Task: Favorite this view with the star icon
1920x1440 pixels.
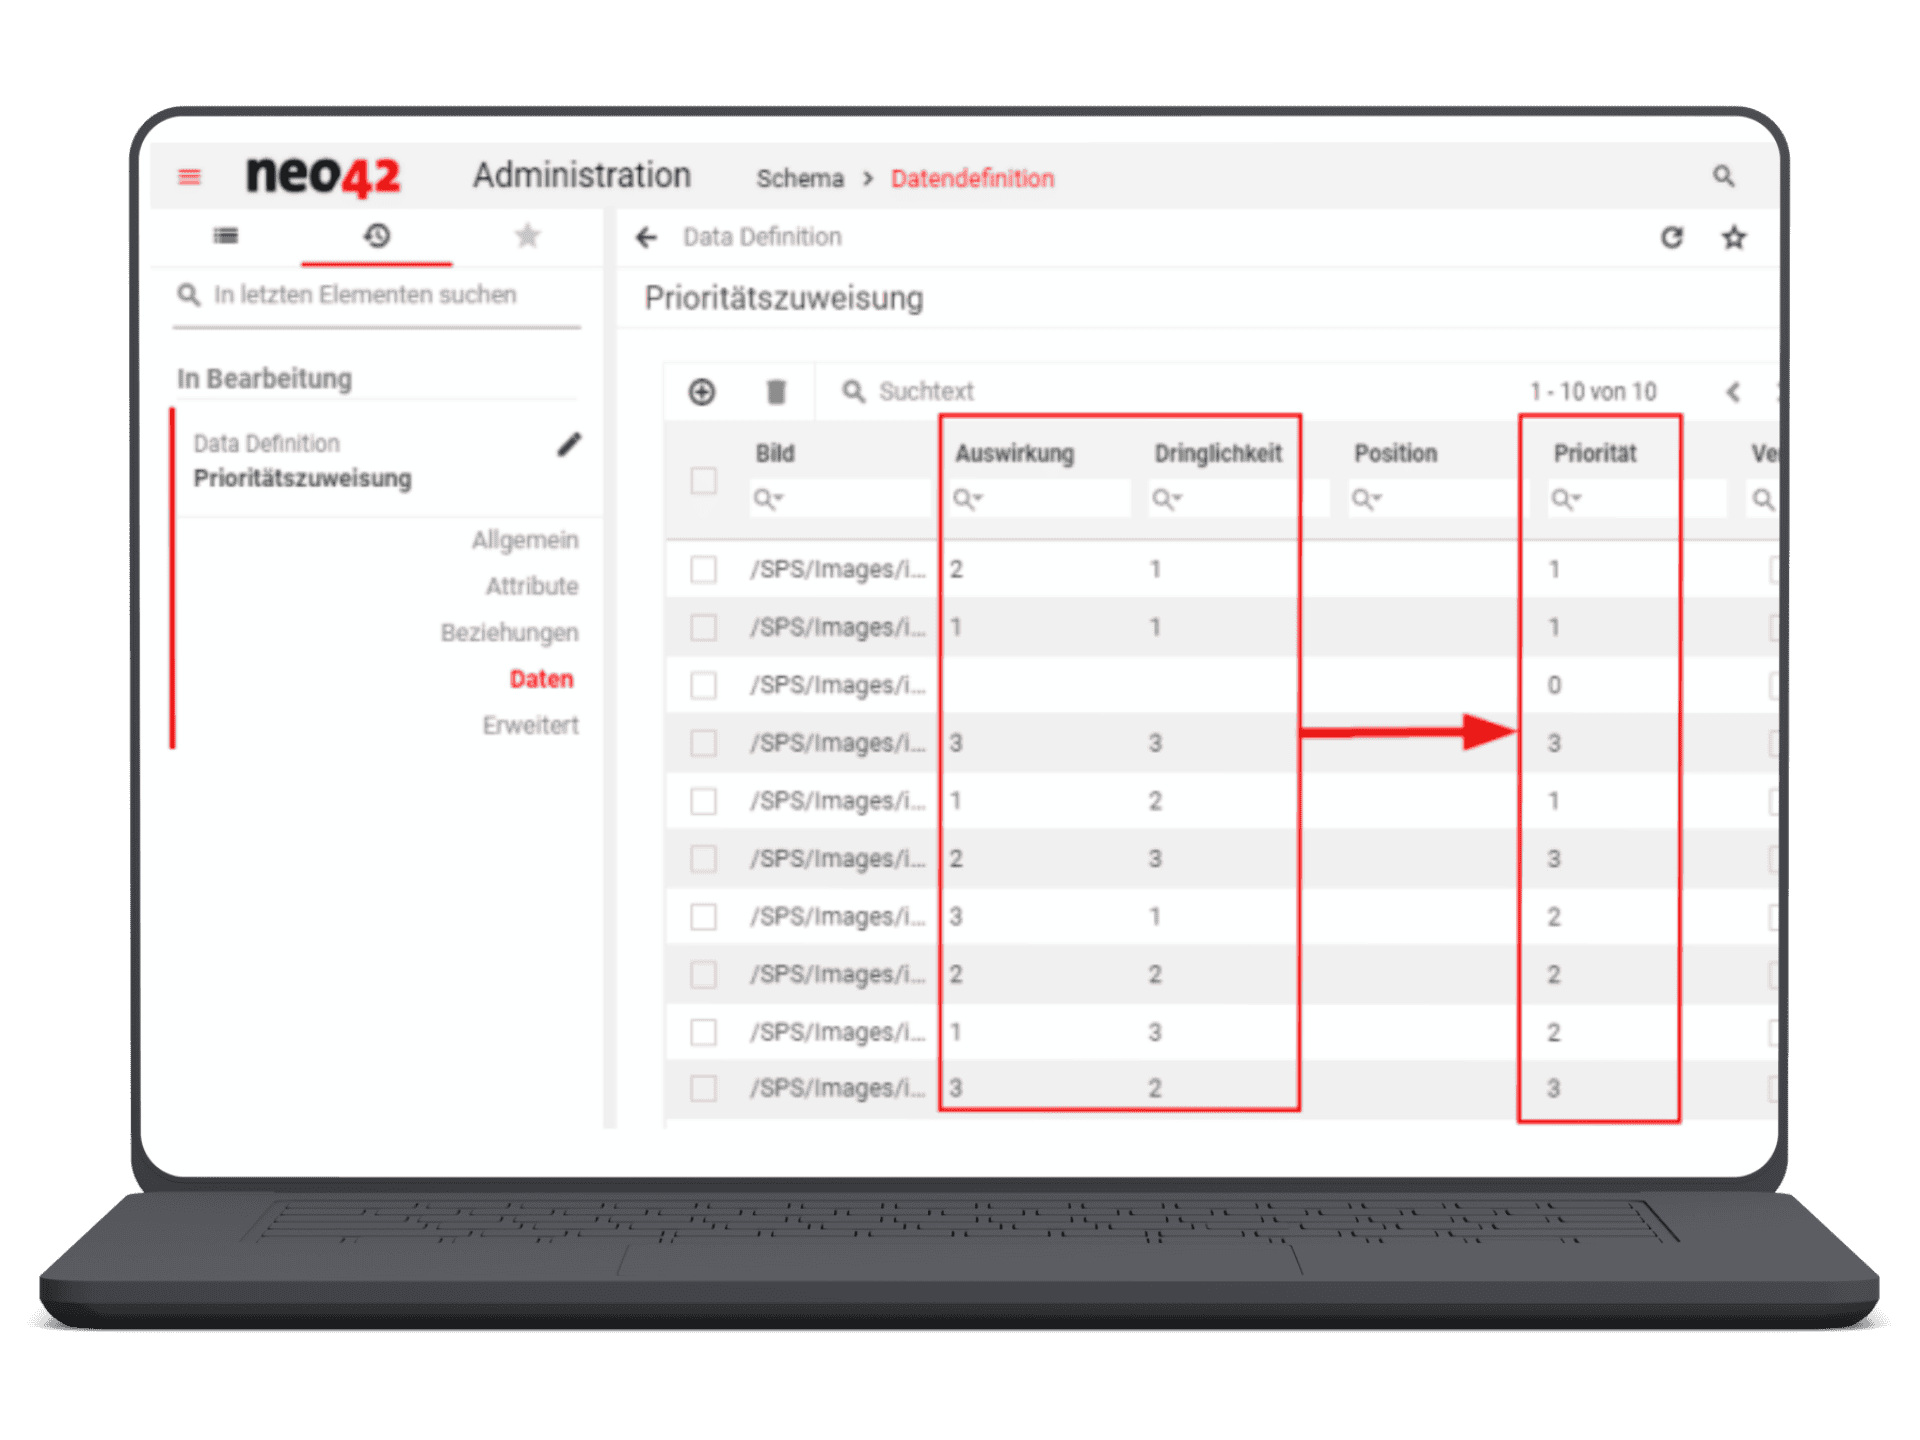Action: pos(1733,238)
